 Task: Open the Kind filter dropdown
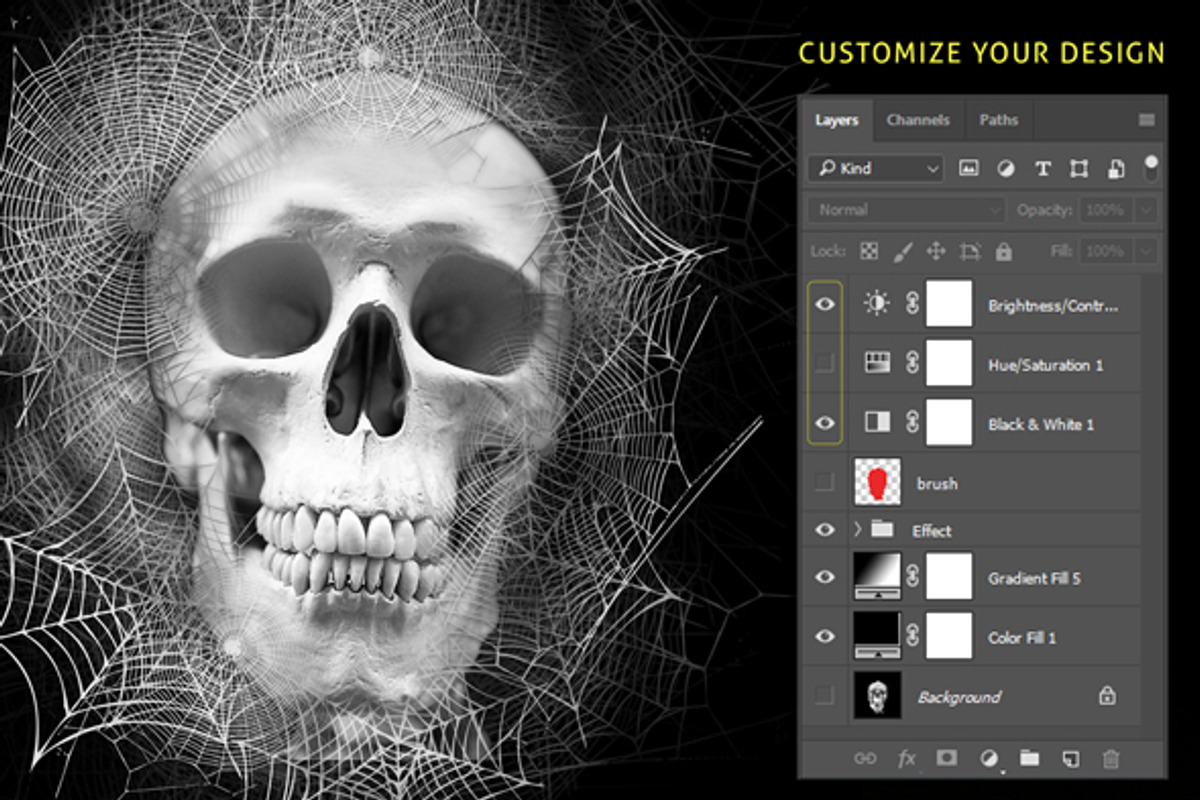coord(876,169)
